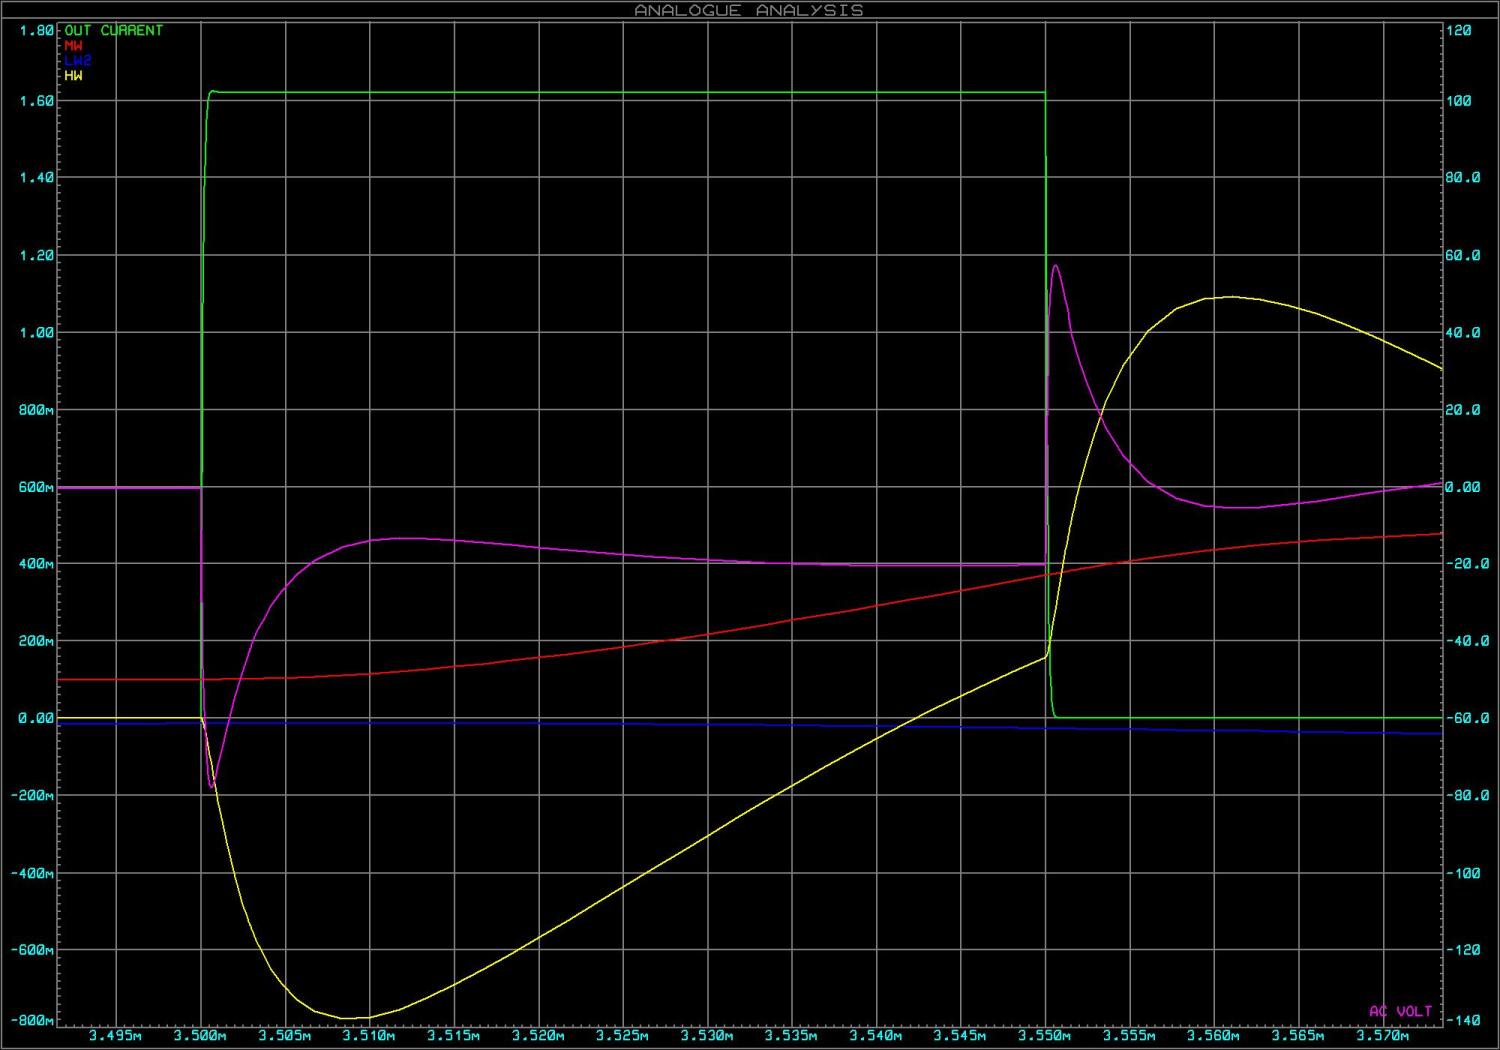Click the 400m axis value
1500x1050 pixels.
(37, 564)
